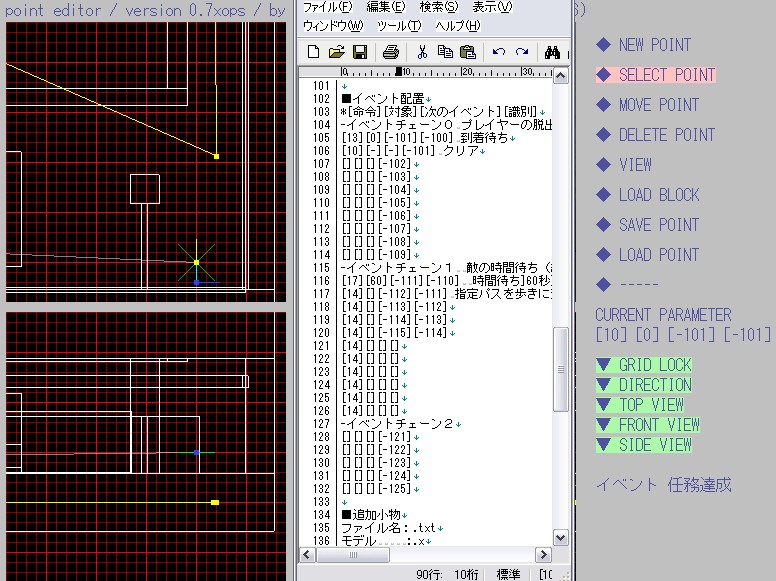Click the New file icon in the toolbar
This screenshot has height=581, width=776.
pyautogui.click(x=314, y=52)
